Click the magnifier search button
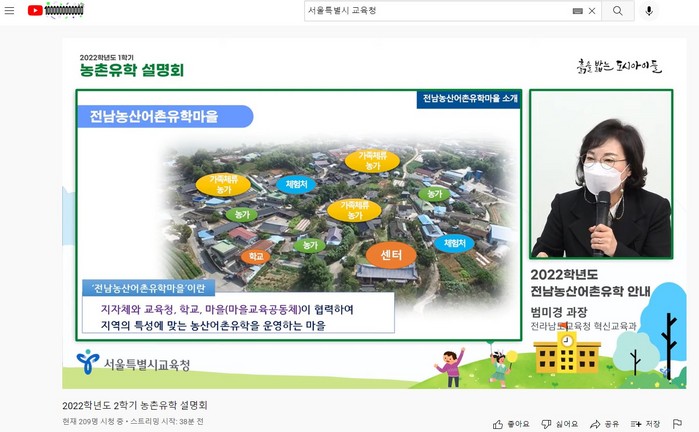This screenshot has height=432, width=699. coord(617,11)
